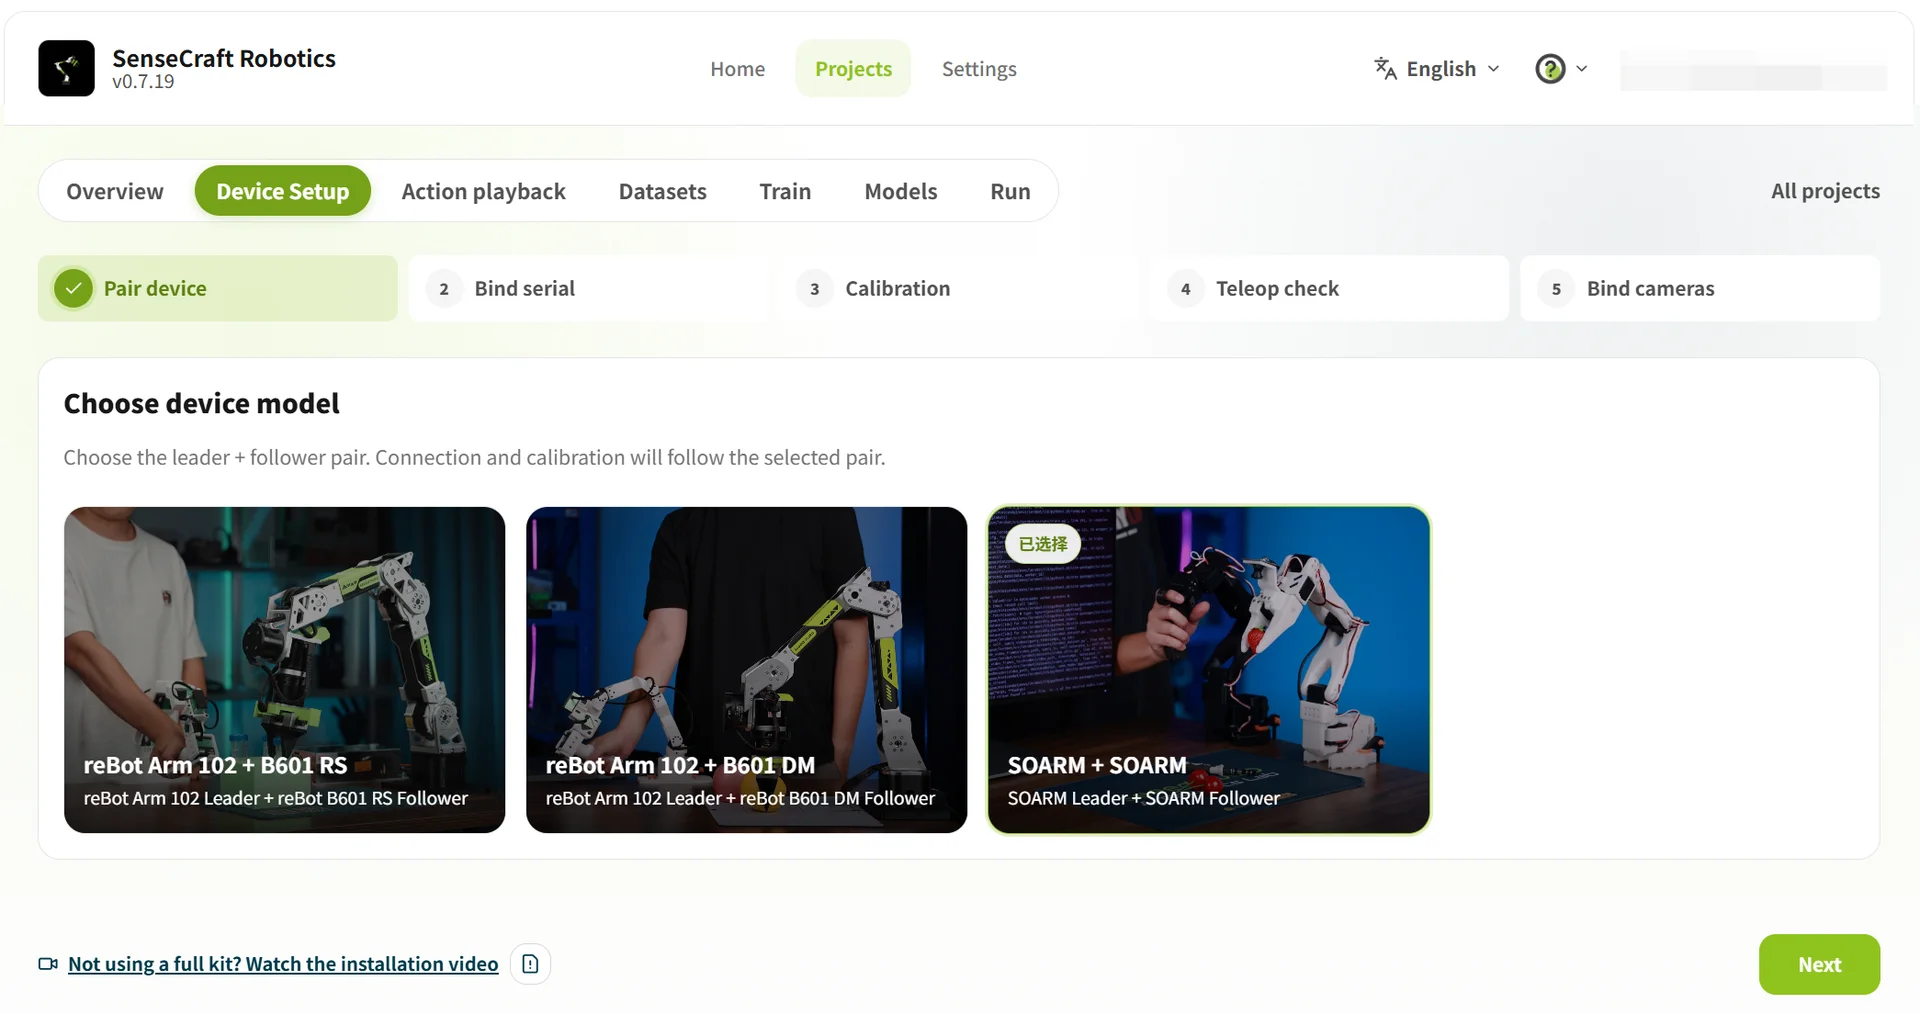The image size is (1920, 1013).
Task: Click the video camera icon beside installation link
Action: tap(48, 964)
